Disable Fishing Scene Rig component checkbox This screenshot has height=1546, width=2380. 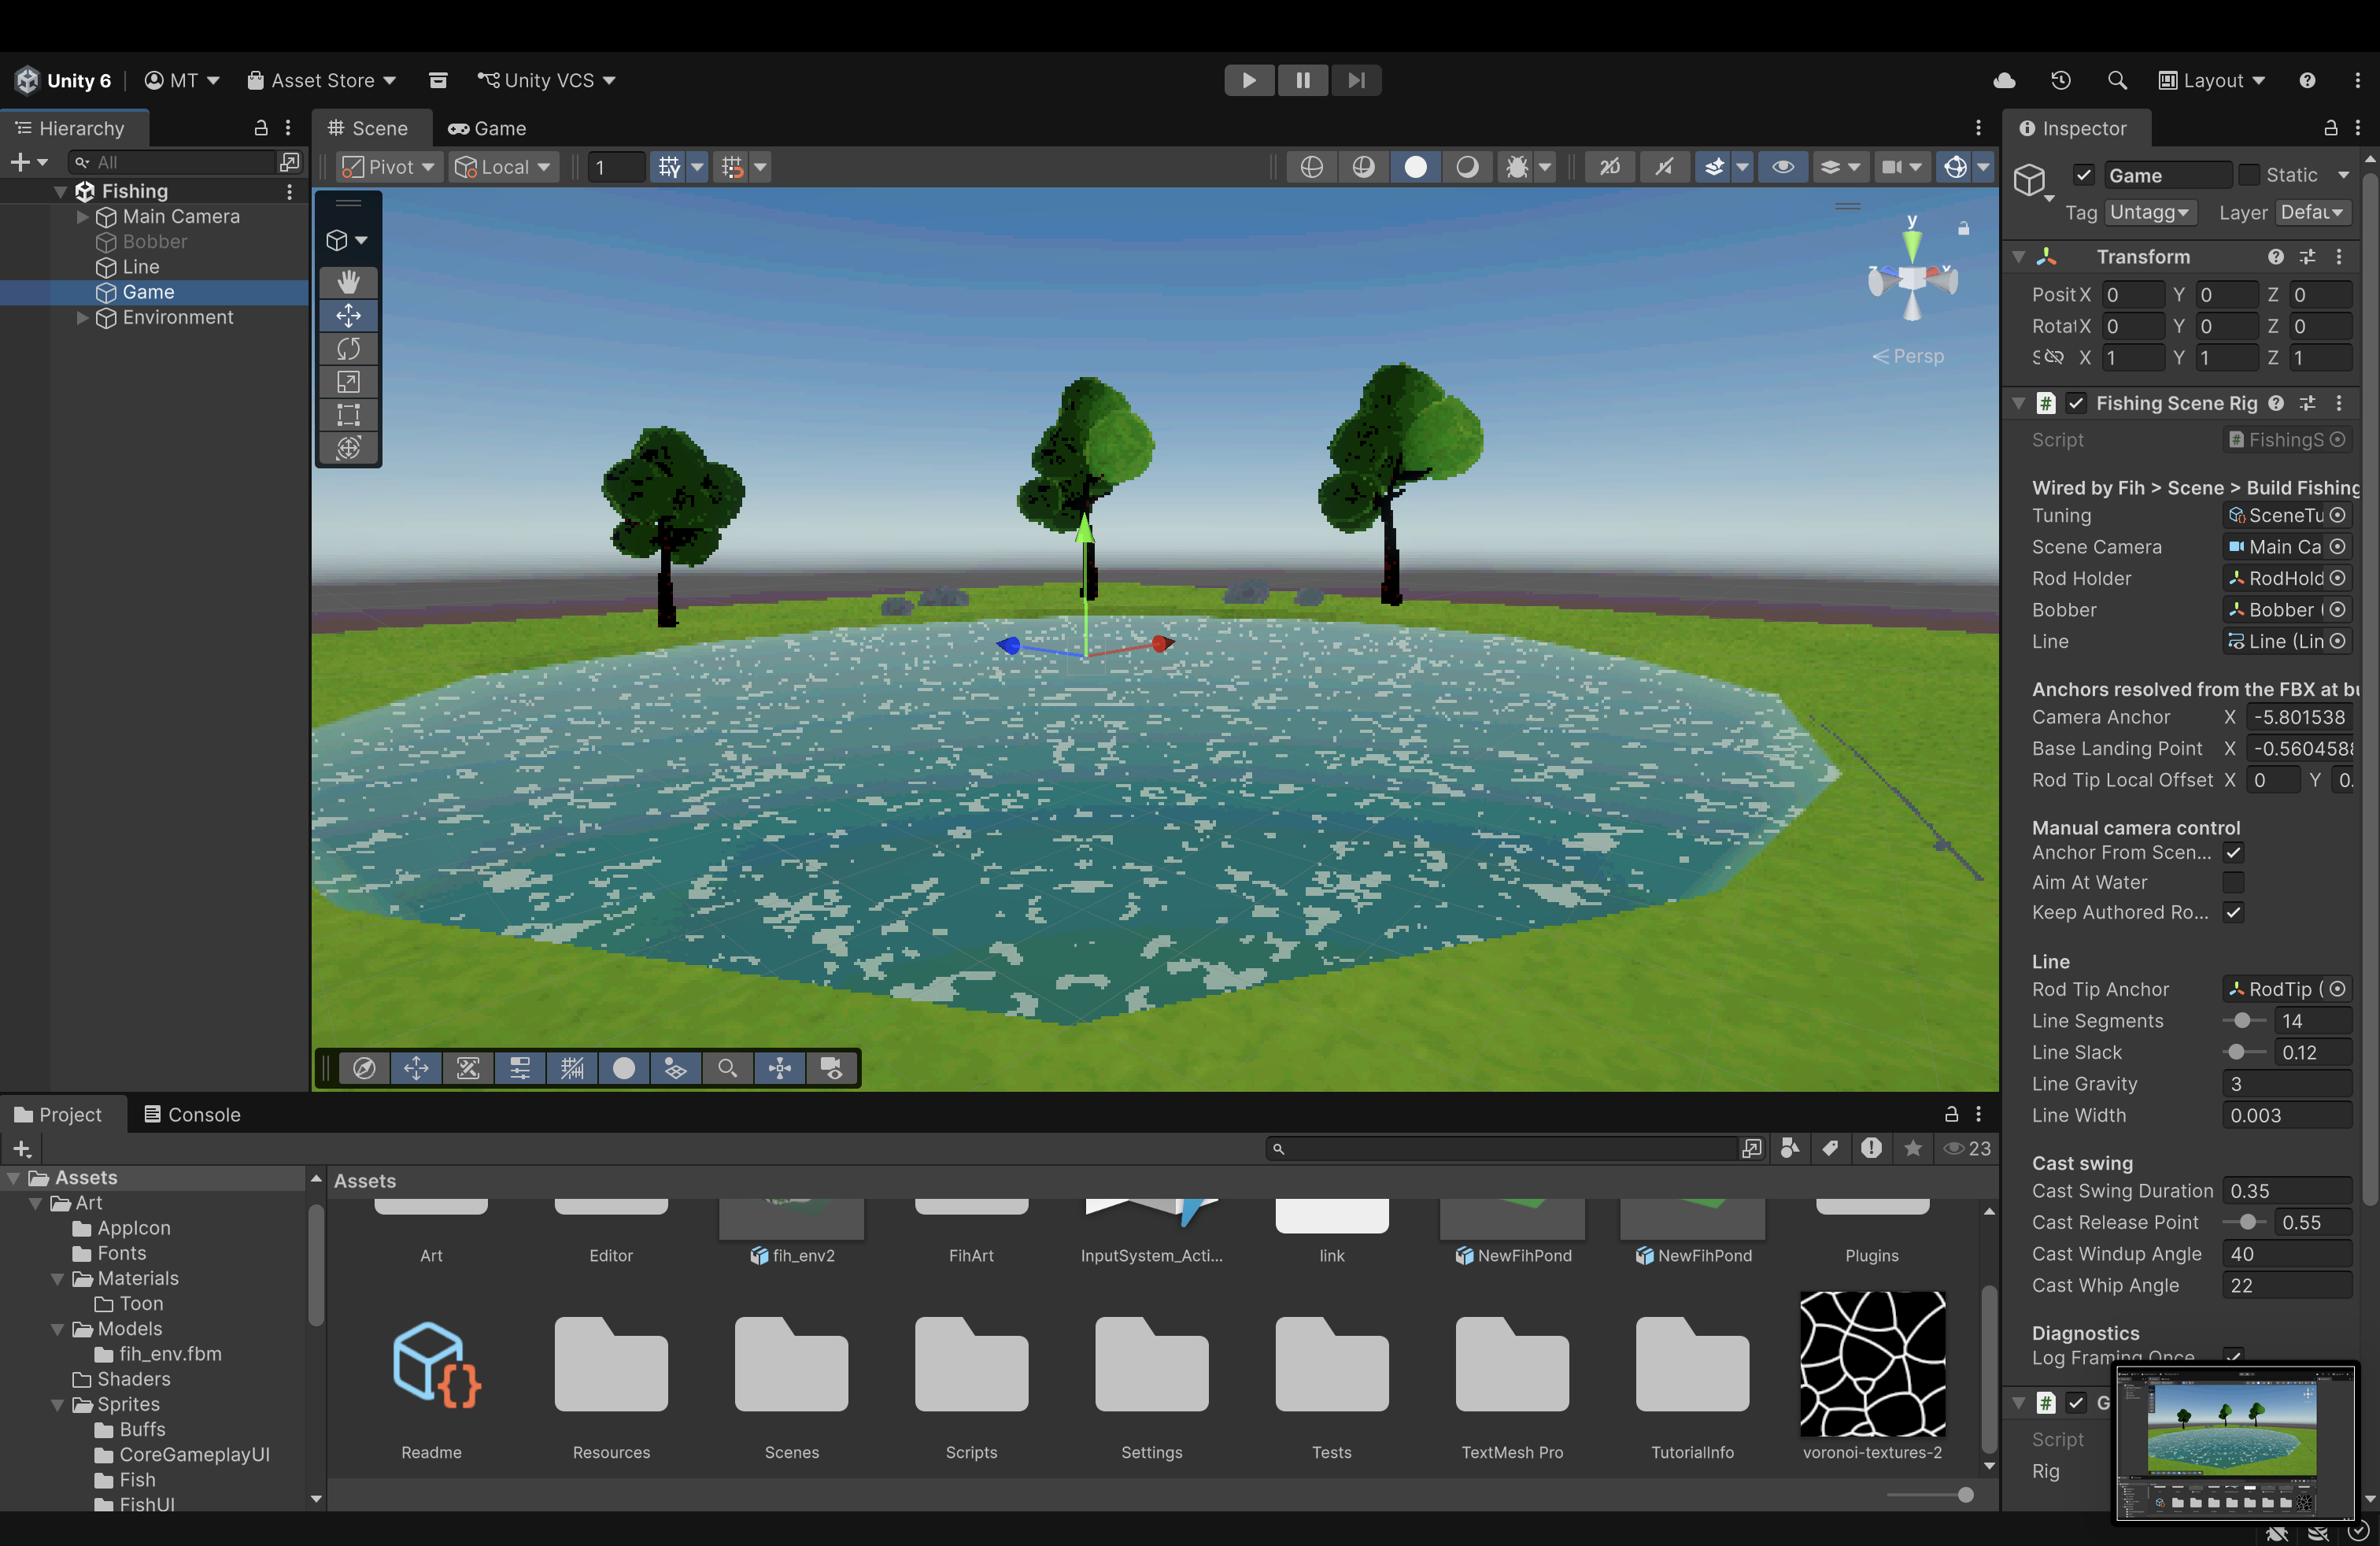pos(2076,403)
